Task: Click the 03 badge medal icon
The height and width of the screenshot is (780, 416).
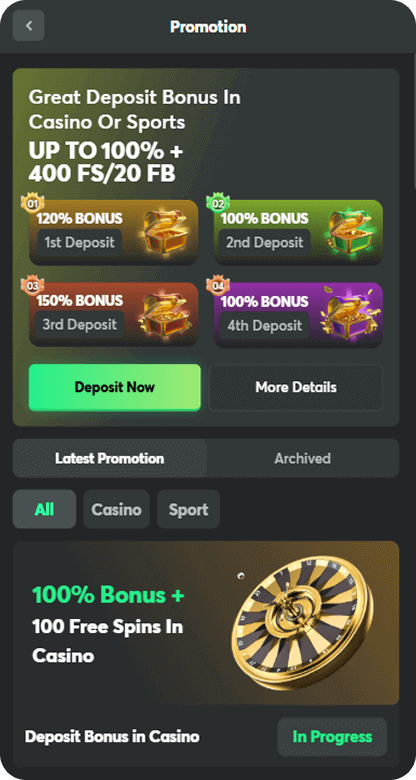Action: [x=32, y=286]
